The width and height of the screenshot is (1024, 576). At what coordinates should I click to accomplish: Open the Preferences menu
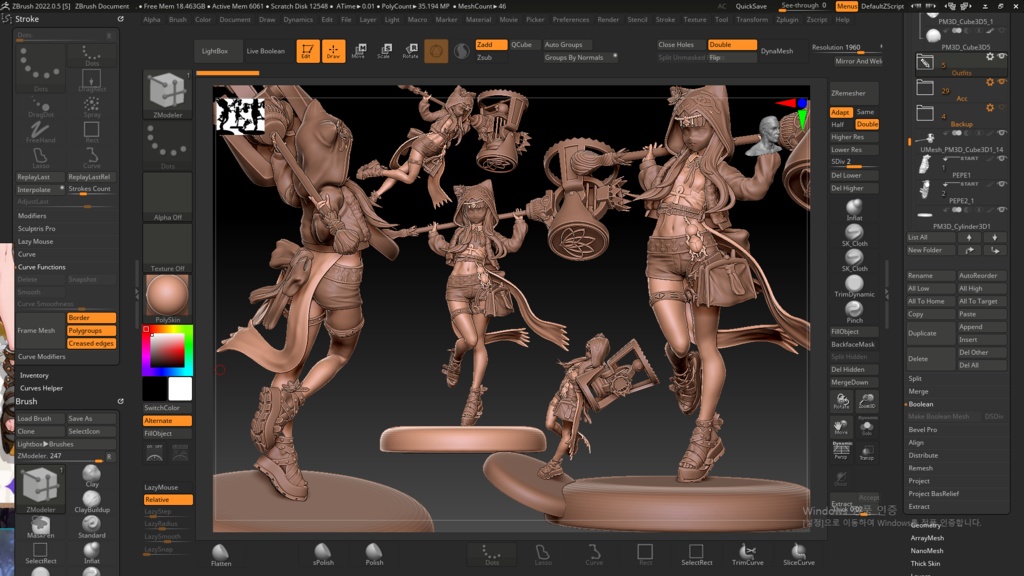571,20
